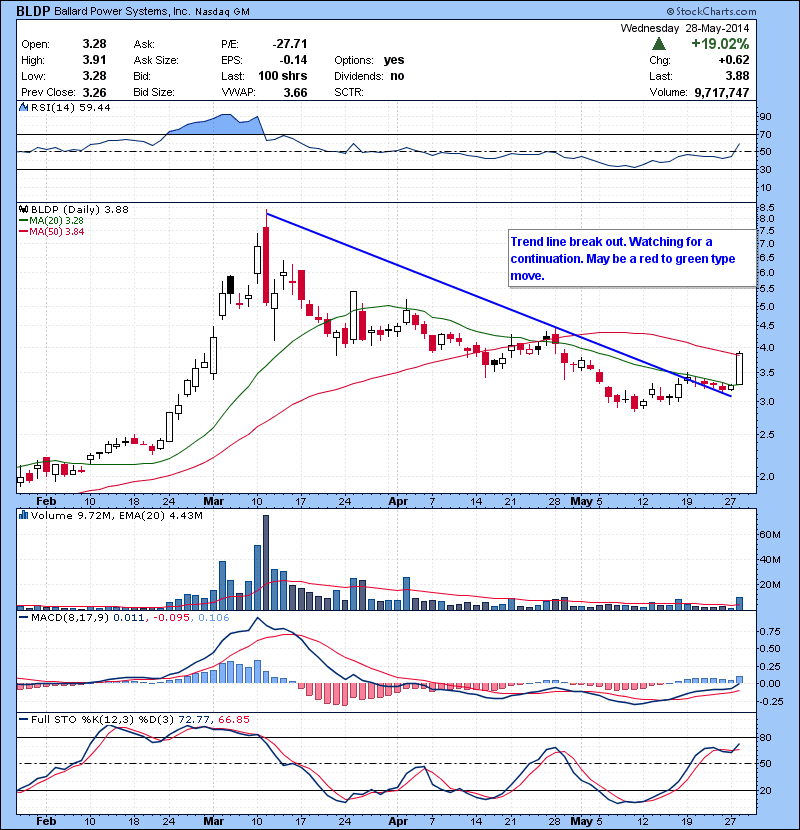This screenshot has height=830, width=800.
Task: Click the Last 100 shrs value
Action: [x=282, y=76]
